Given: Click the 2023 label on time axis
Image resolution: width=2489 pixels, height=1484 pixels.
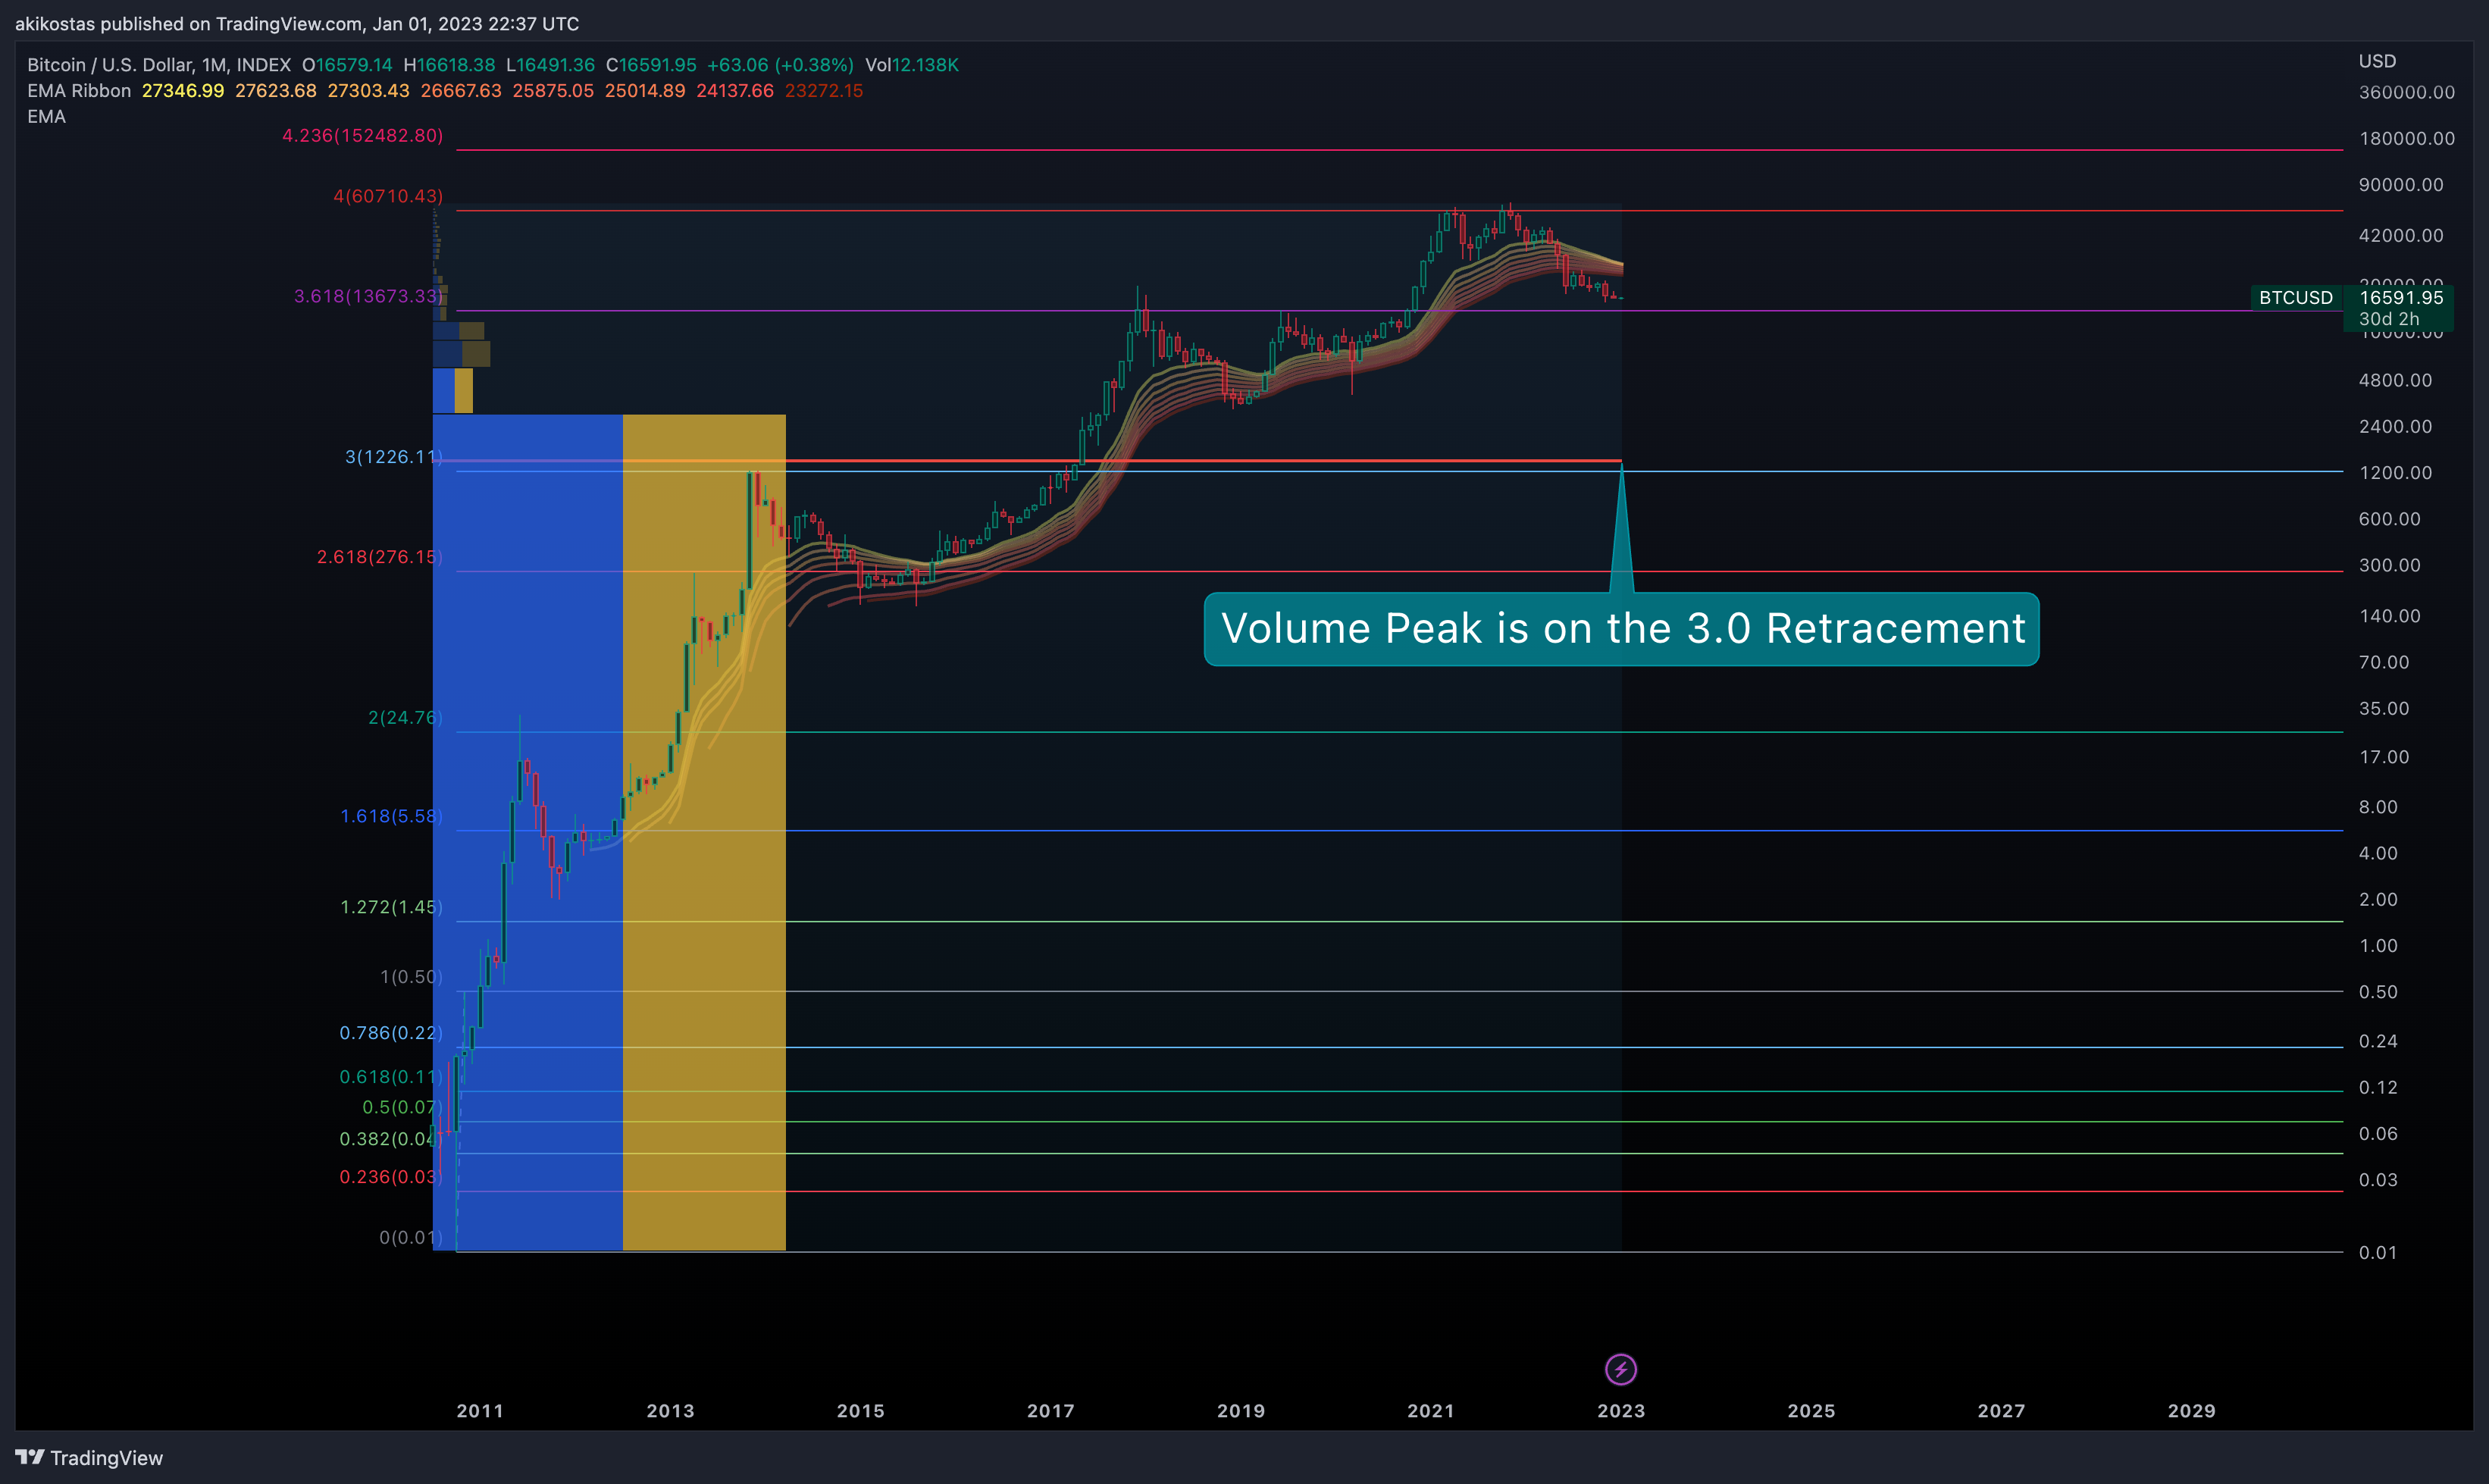Looking at the screenshot, I should pyautogui.click(x=1620, y=1411).
